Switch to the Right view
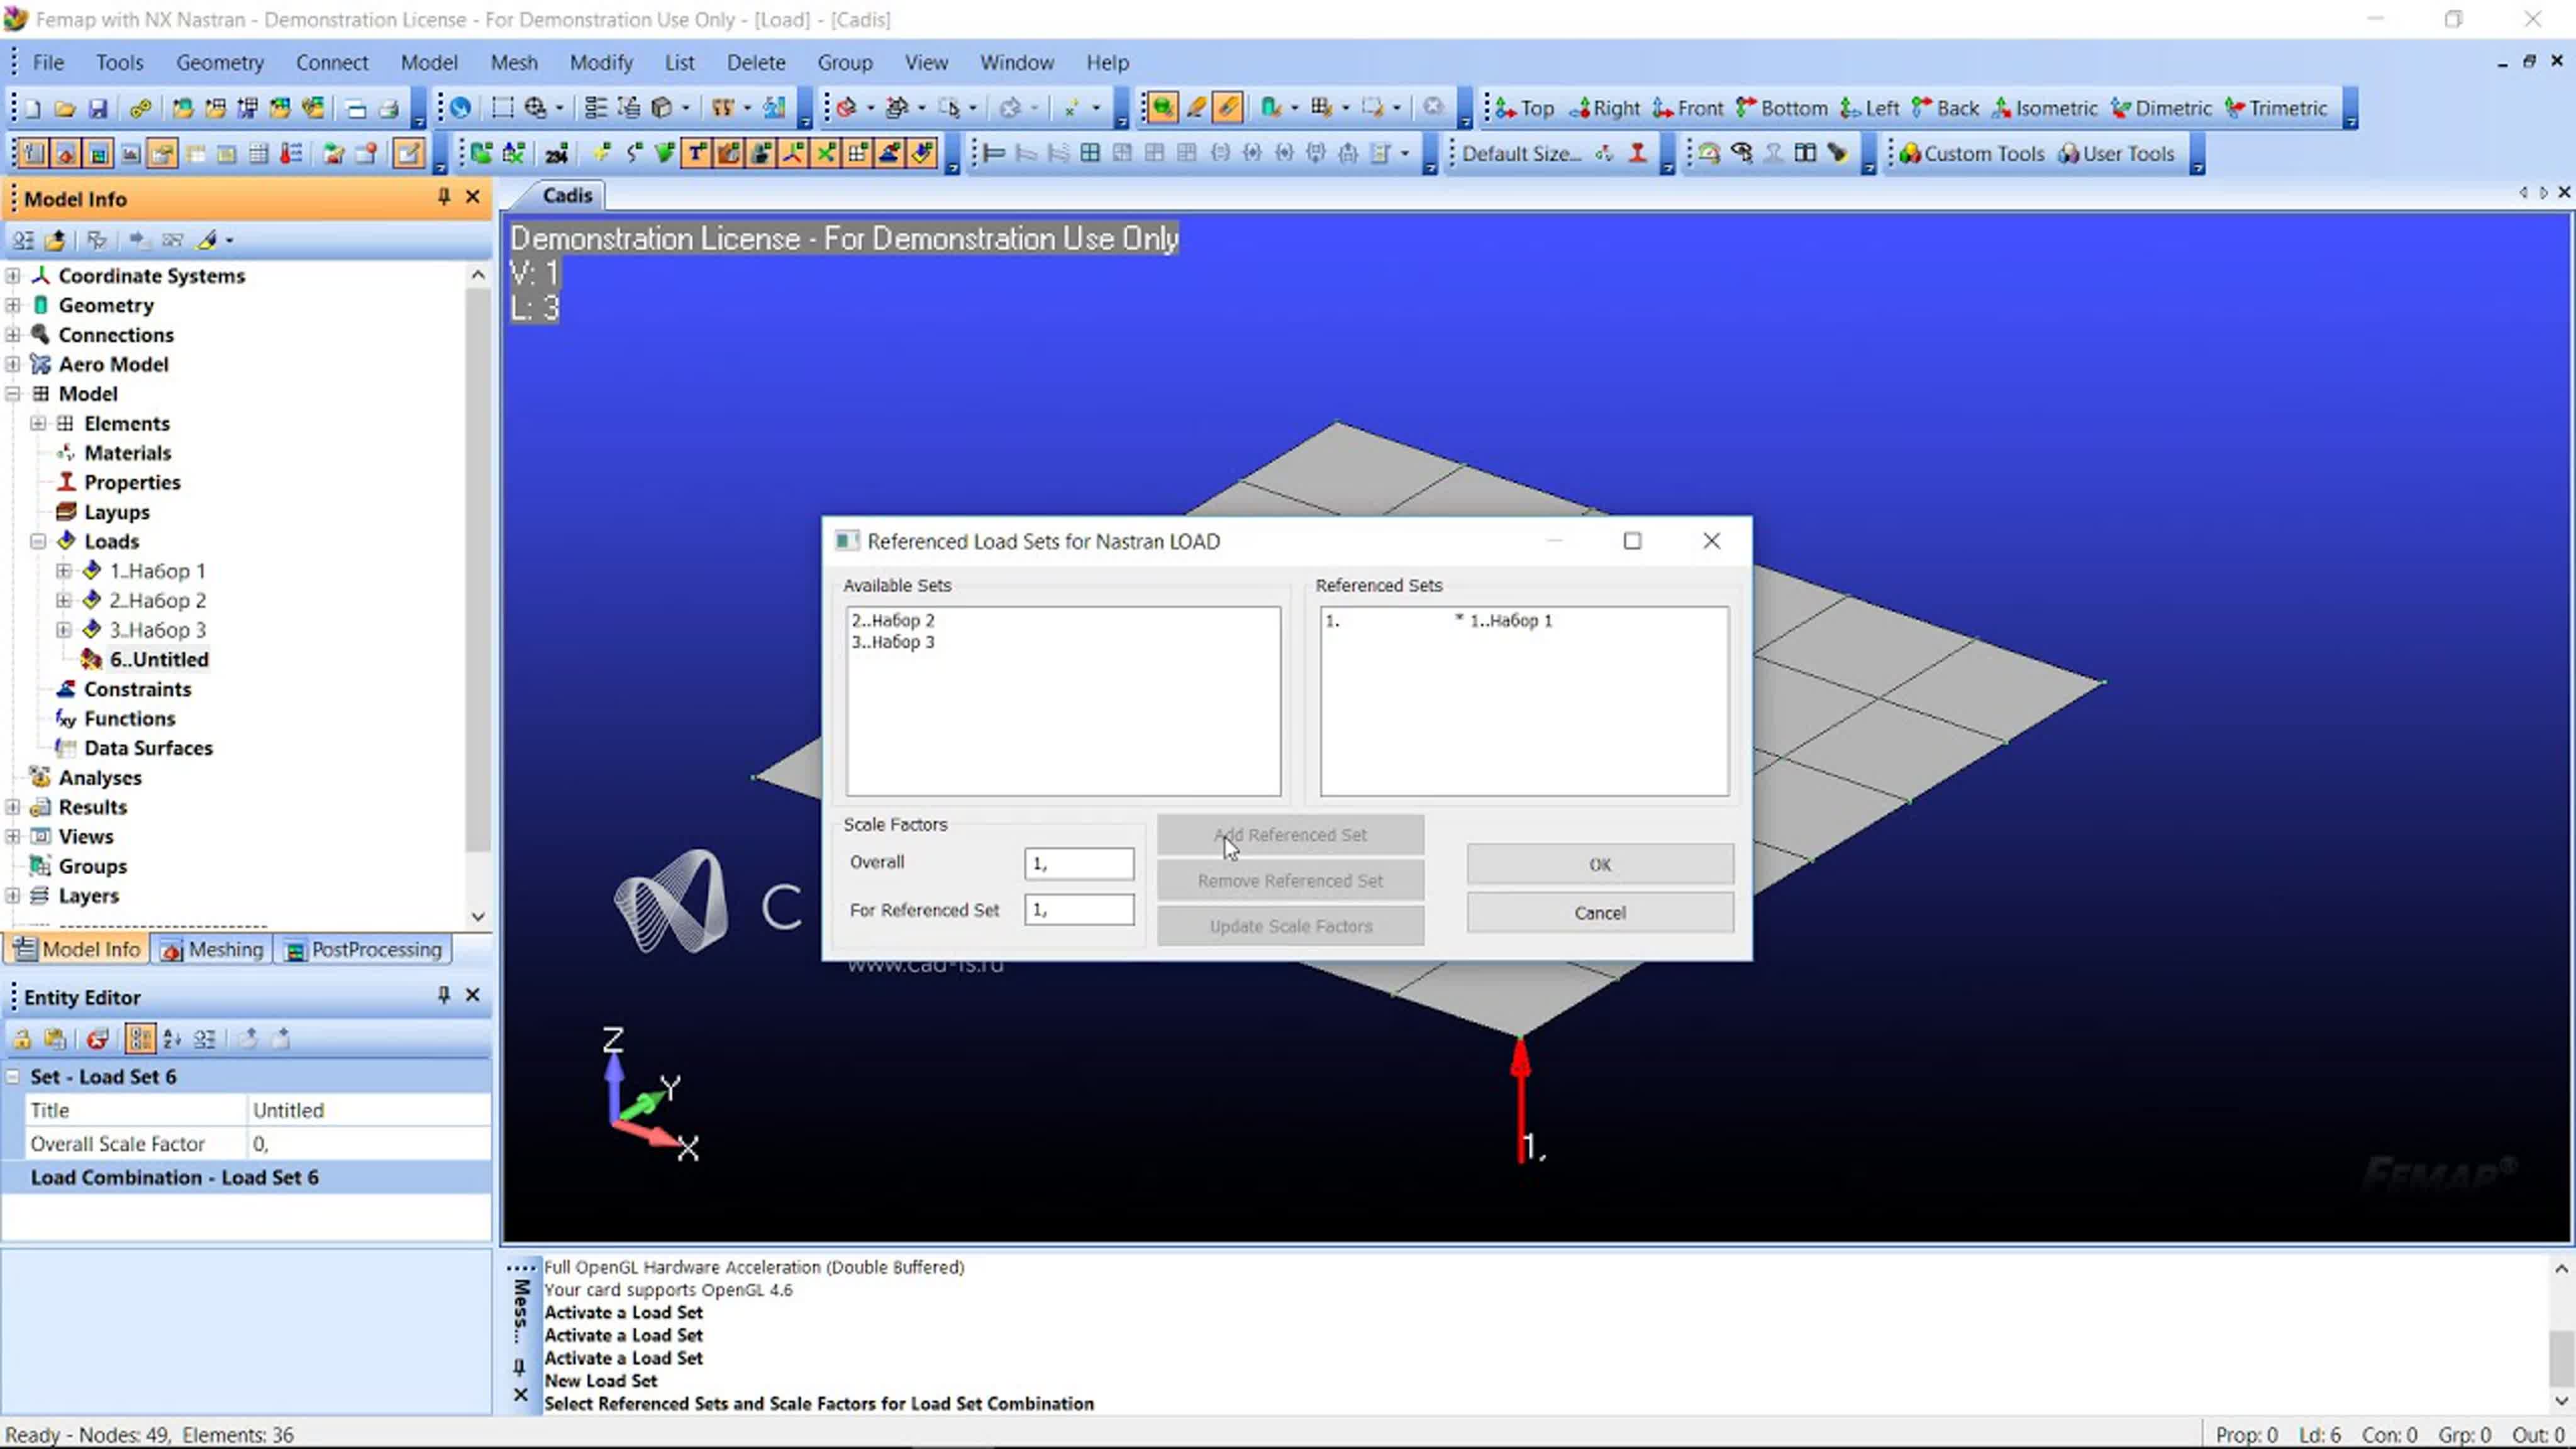 [x=1604, y=108]
